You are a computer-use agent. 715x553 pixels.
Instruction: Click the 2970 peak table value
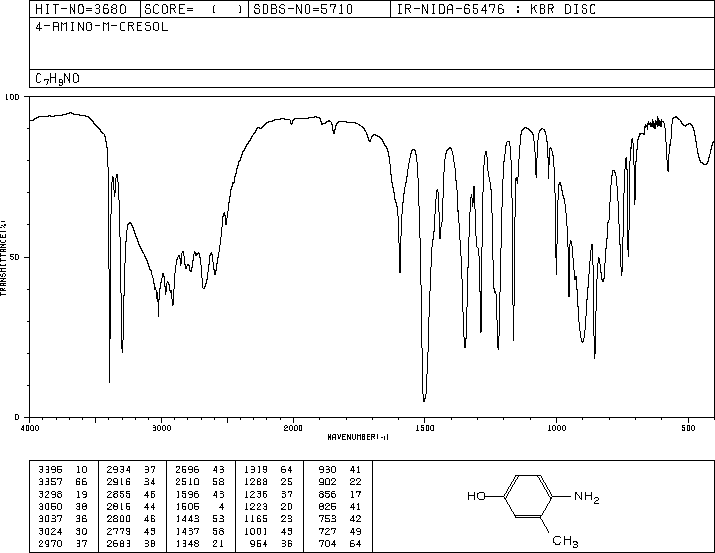(50, 543)
